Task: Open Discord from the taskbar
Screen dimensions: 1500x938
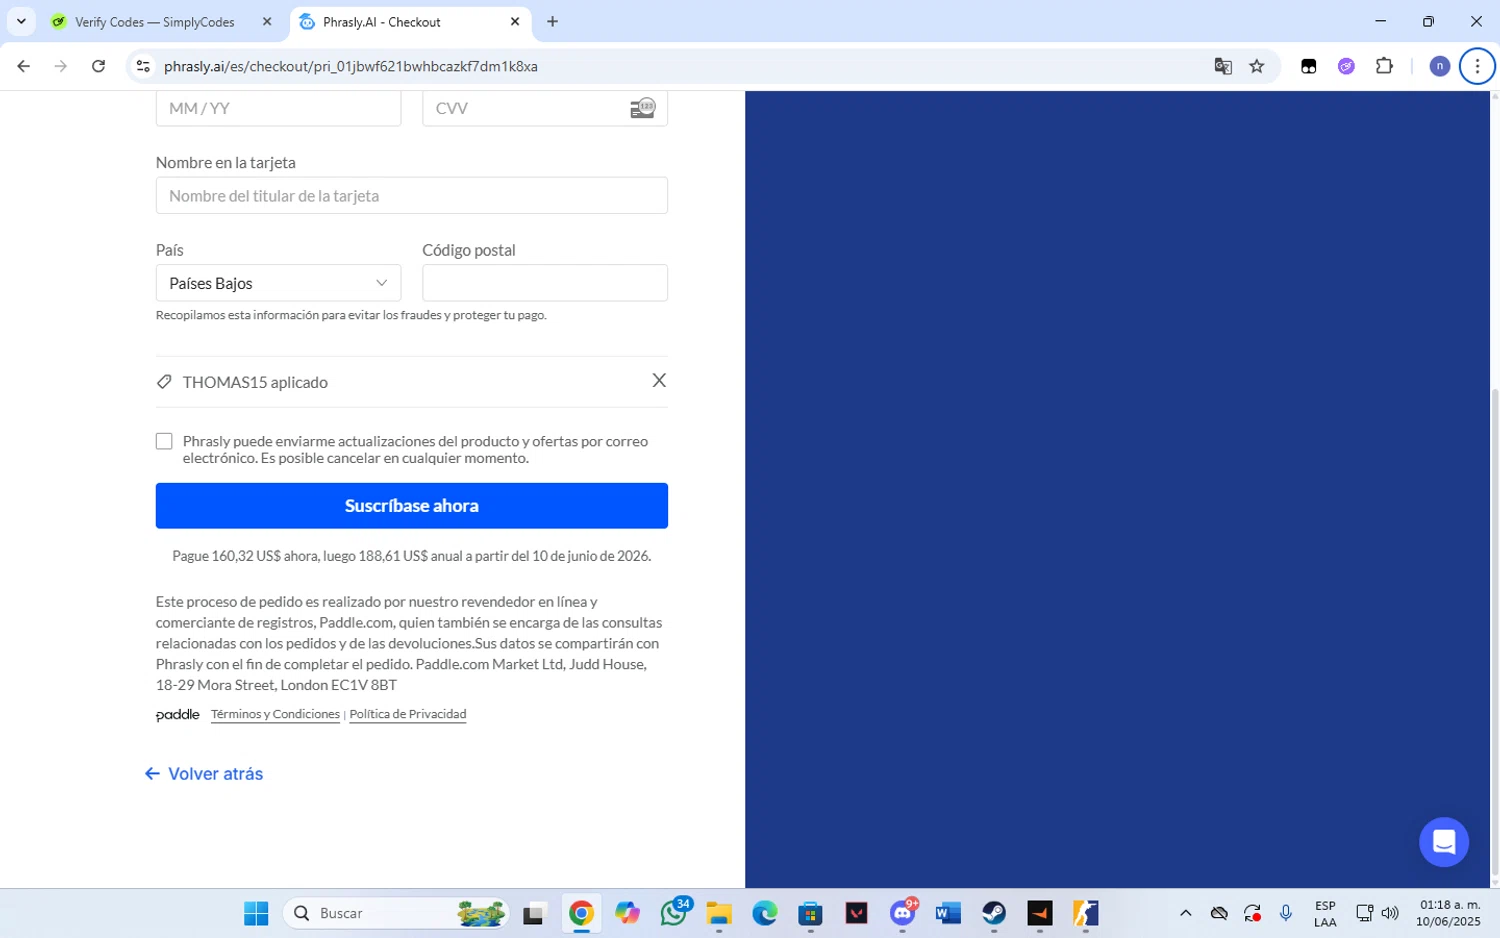Action: (x=903, y=913)
